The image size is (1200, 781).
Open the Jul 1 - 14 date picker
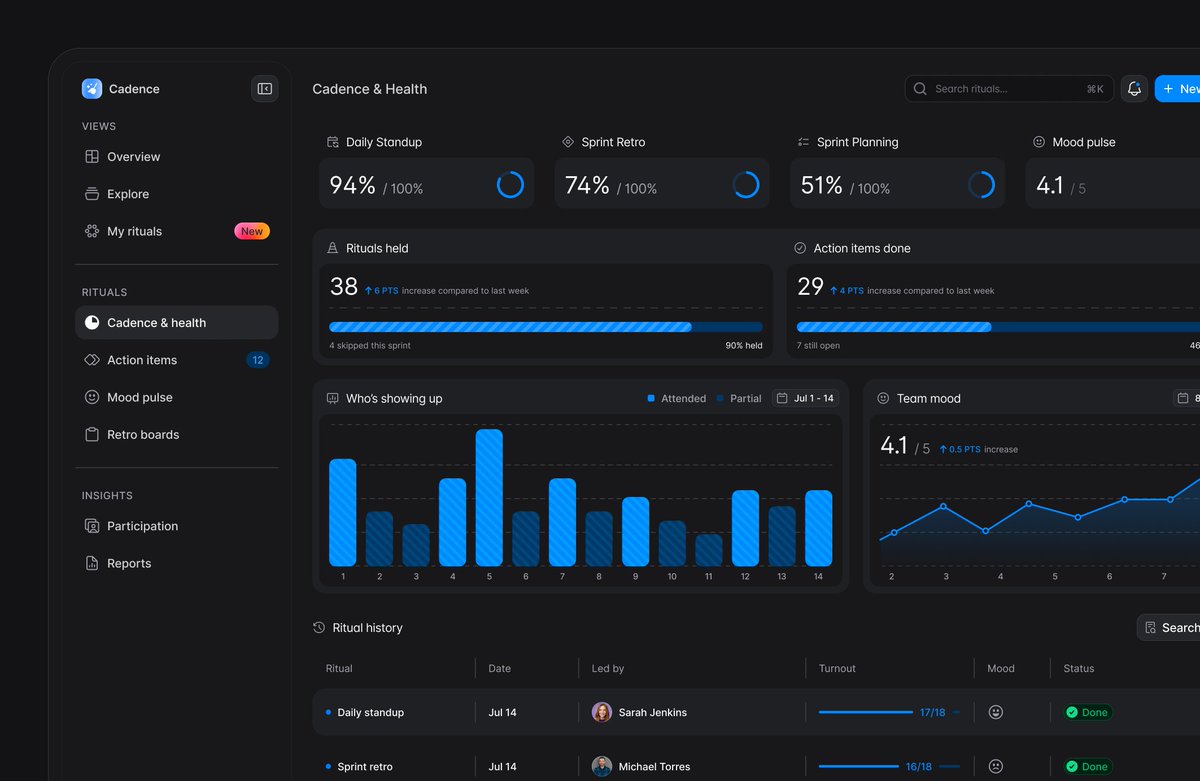click(805, 398)
